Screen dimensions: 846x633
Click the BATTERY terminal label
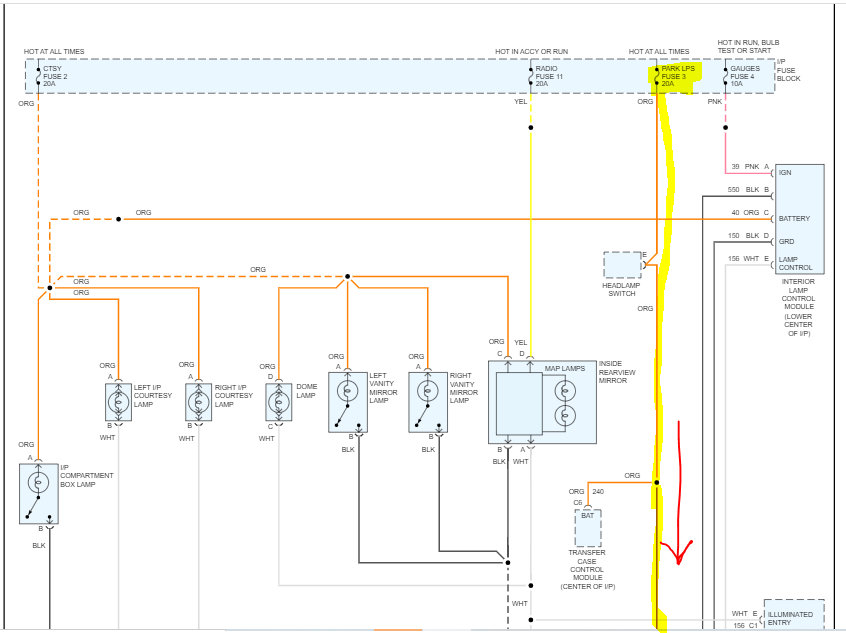(794, 219)
